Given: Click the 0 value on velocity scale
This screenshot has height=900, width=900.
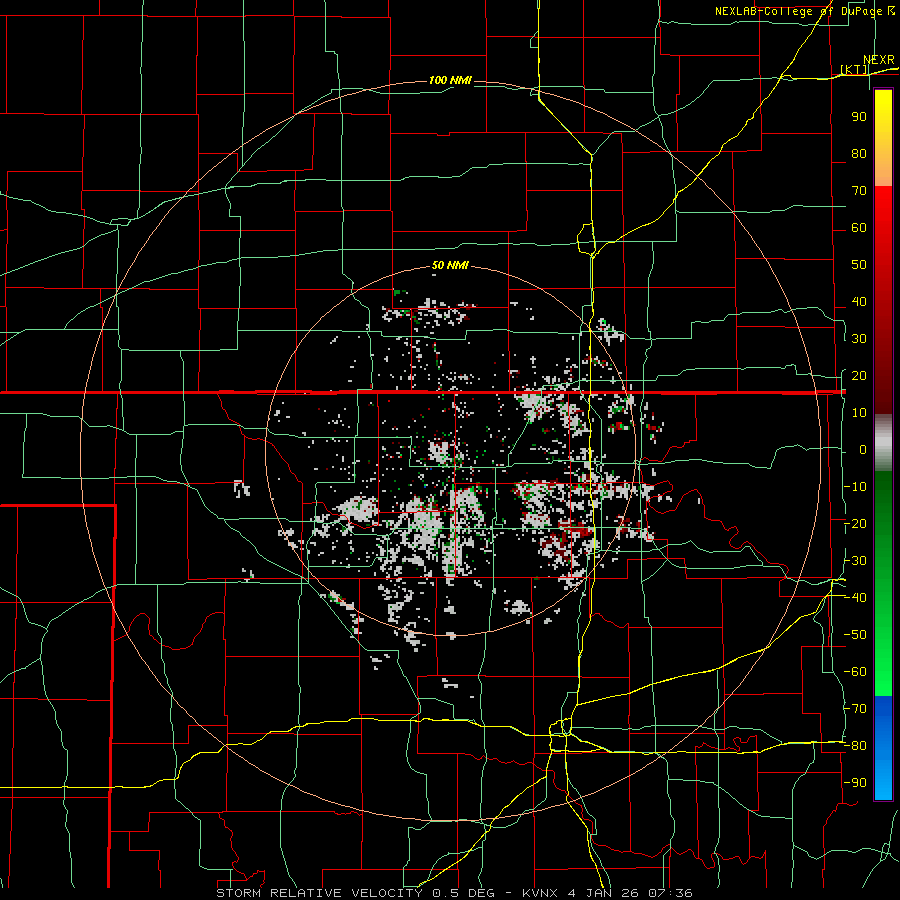Looking at the screenshot, I should tap(863, 449).
